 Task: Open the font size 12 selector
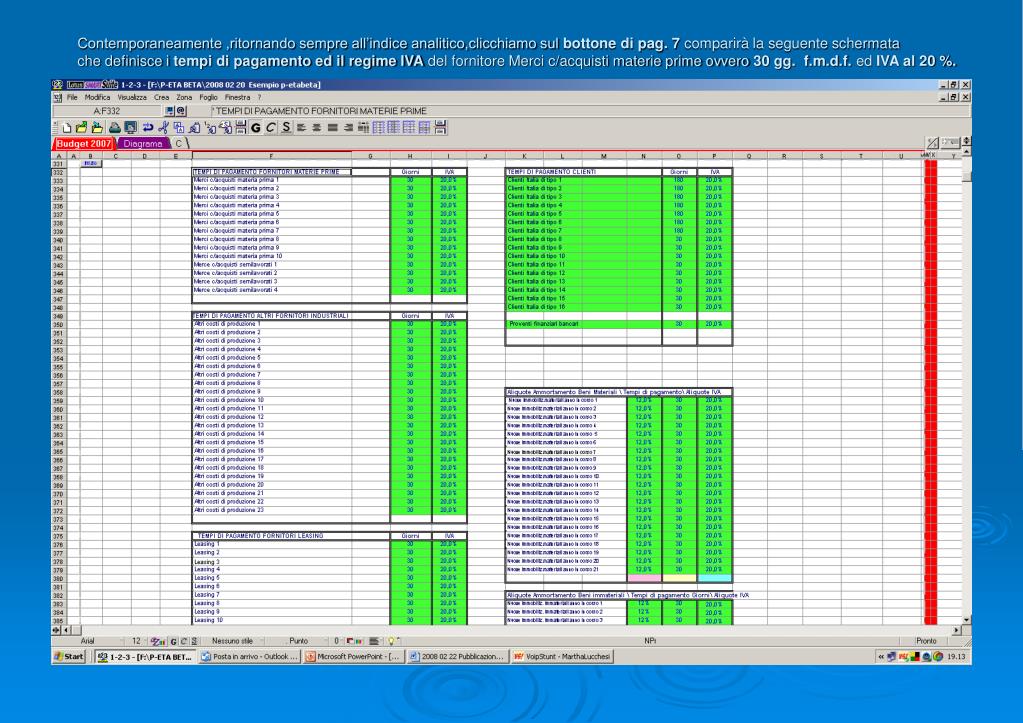pyautogui.click(x=136, y=641)
